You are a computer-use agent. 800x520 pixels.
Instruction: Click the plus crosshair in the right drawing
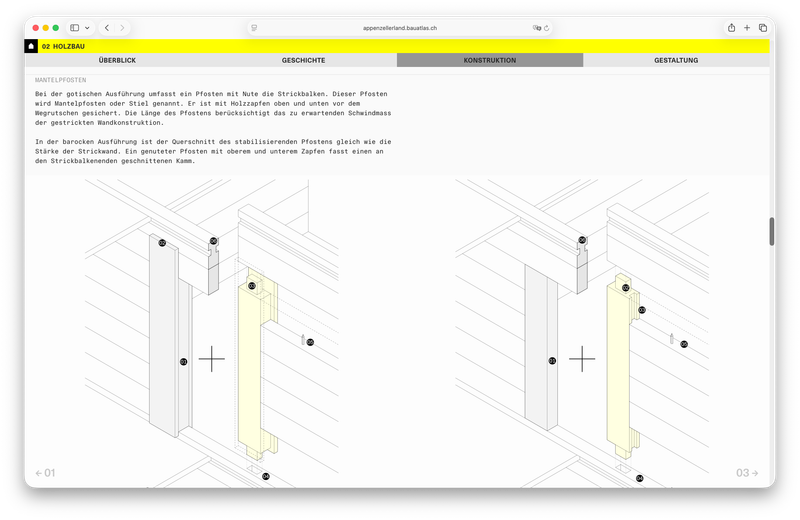coord(582,358)
